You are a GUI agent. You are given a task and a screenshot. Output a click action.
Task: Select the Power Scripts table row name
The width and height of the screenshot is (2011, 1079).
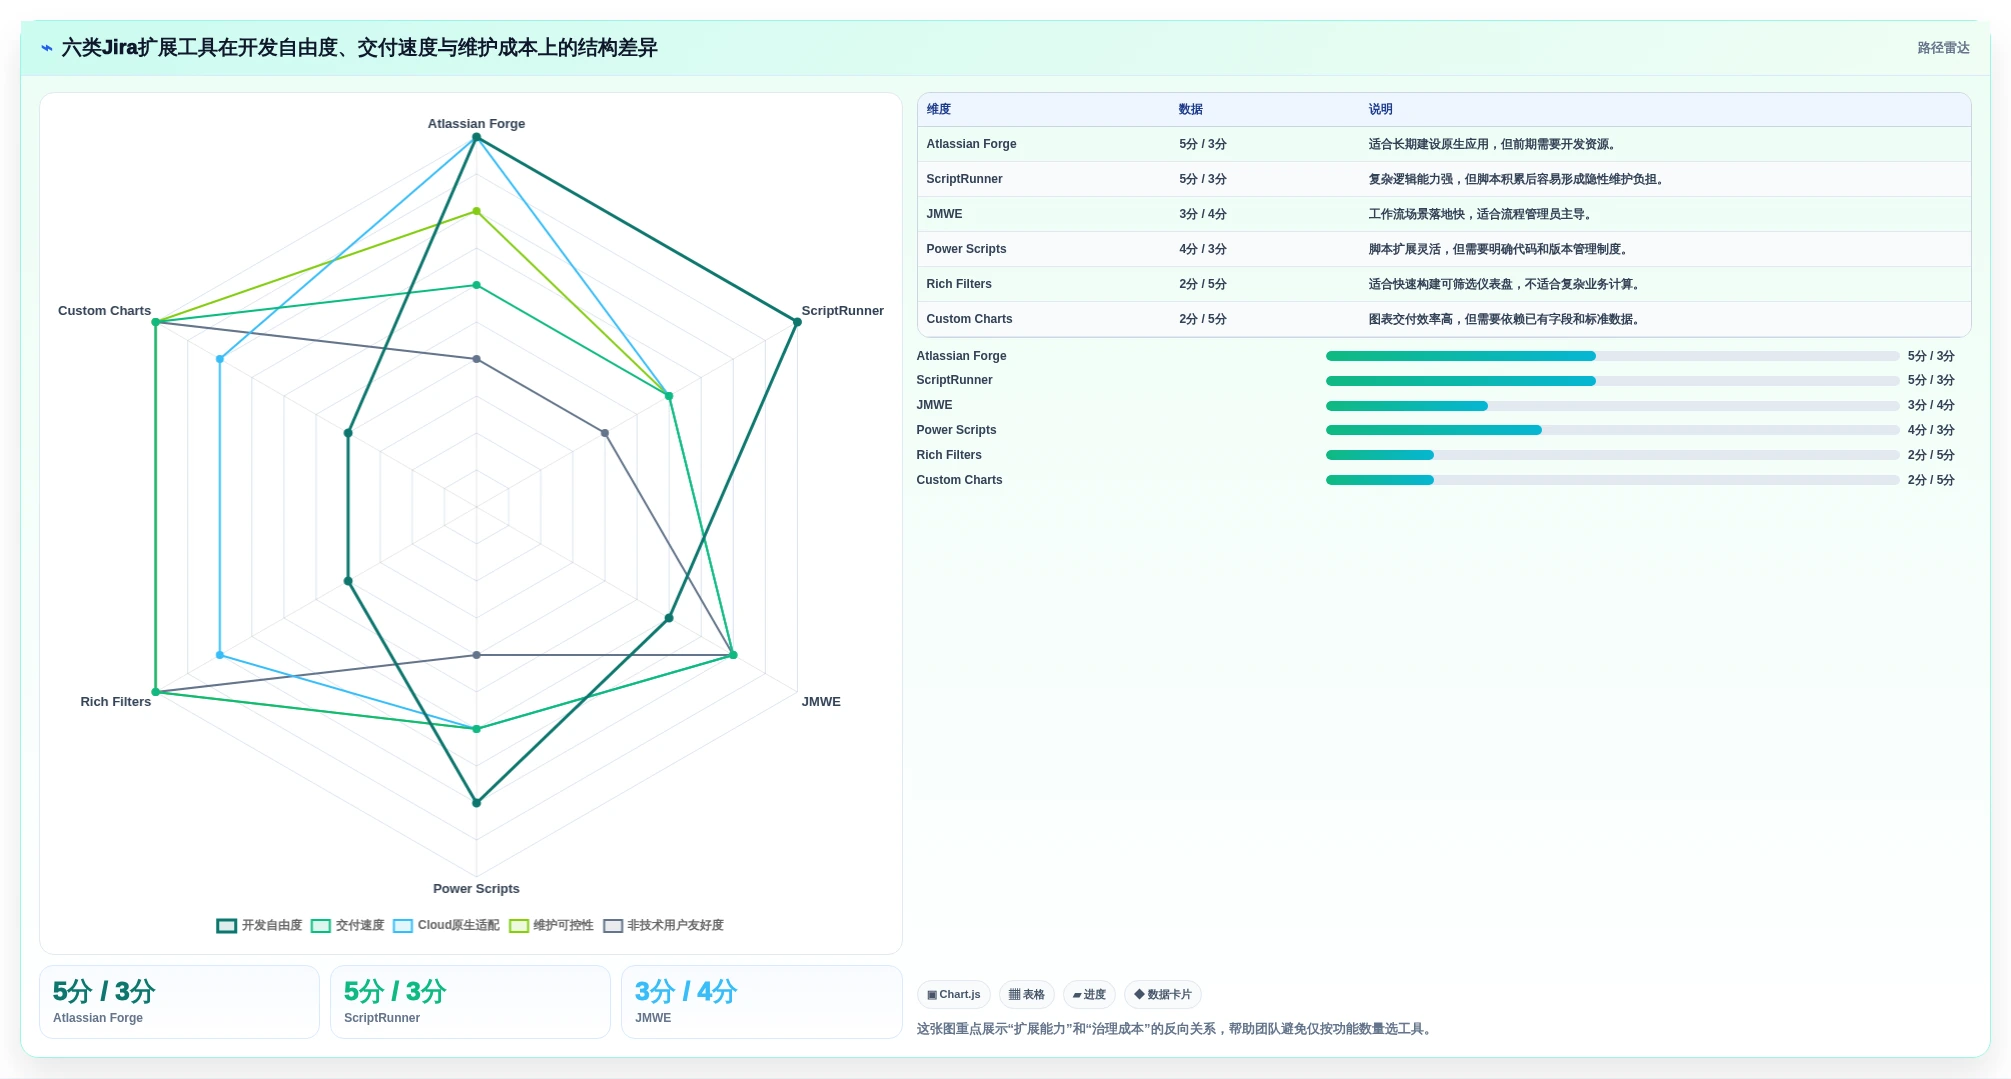tap(966, 249)
